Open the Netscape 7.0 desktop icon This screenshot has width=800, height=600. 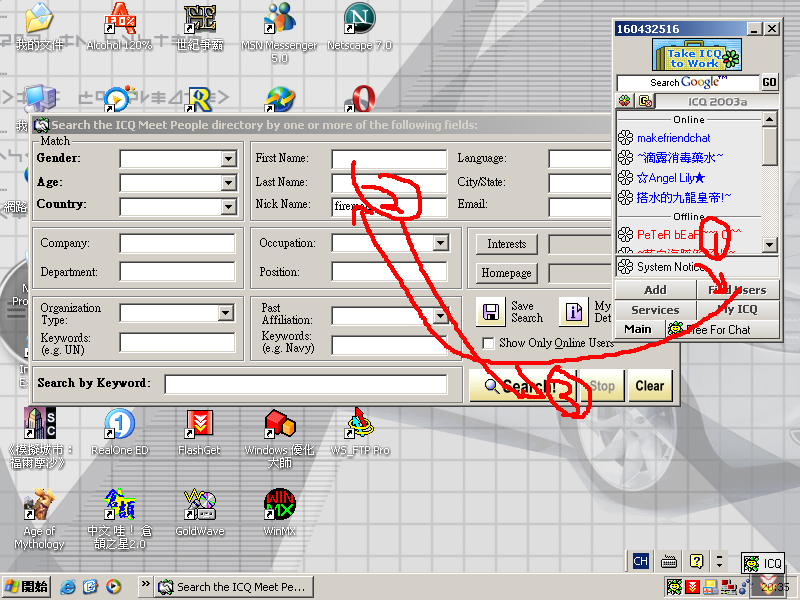click(359, 26)
